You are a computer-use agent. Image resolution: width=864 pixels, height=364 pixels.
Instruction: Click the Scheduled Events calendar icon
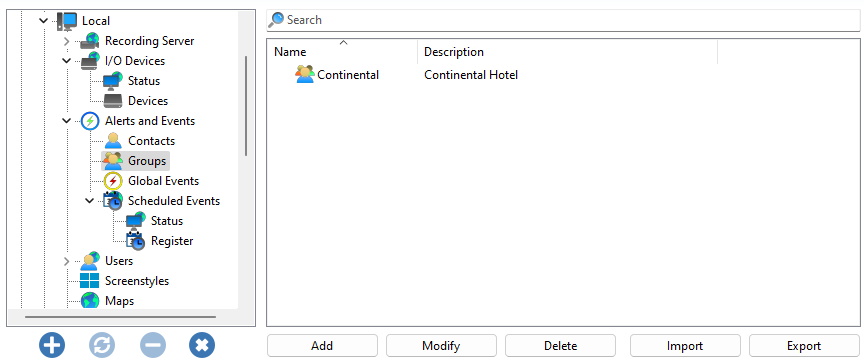[x=113, y=201]
